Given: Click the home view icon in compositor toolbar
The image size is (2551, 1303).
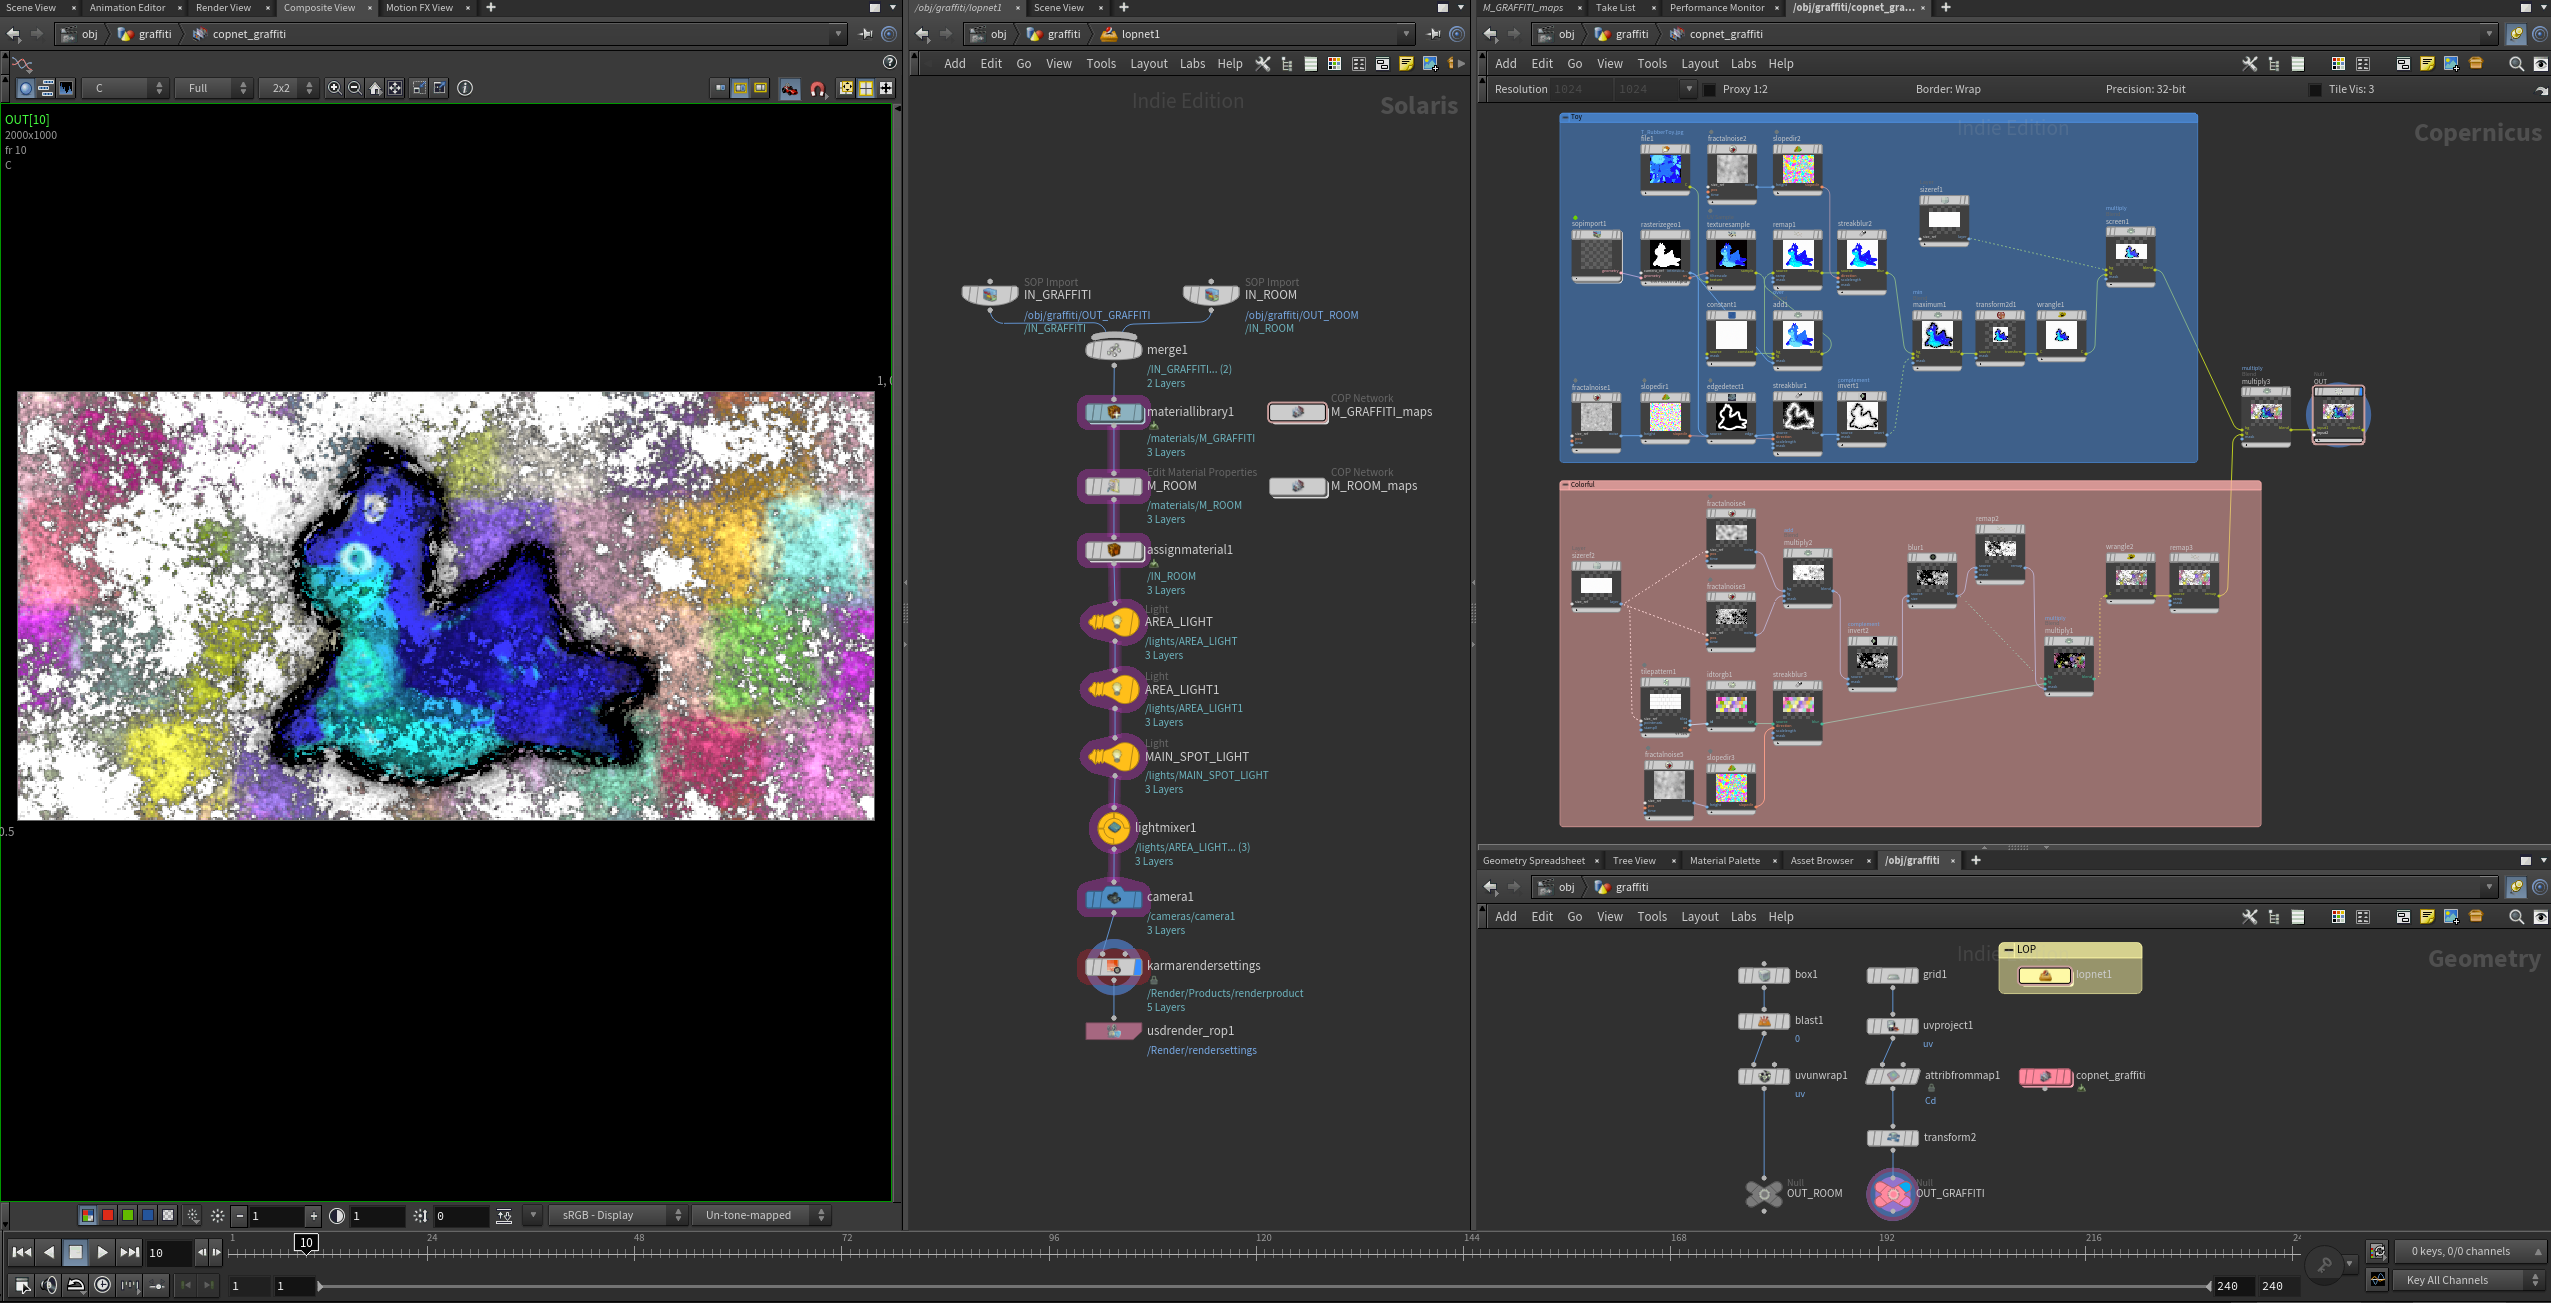Looking at the screenshot, I should pyautogui.click(x=375, y=88).
